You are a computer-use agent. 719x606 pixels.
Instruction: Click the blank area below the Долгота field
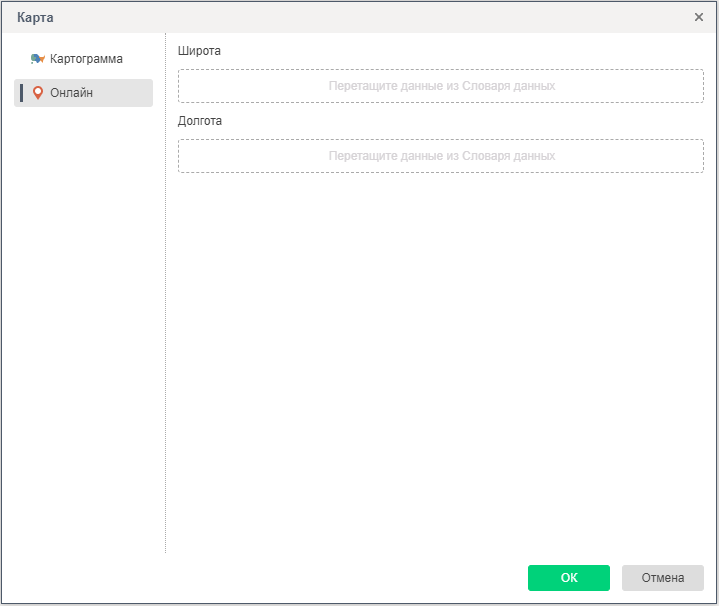(x=440, y=350)
